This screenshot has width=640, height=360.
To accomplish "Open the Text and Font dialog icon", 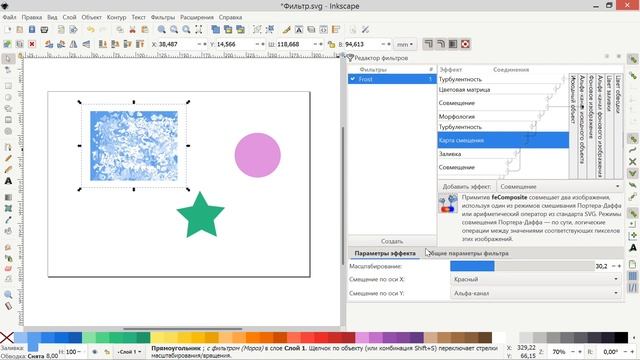I will point(299,29).
